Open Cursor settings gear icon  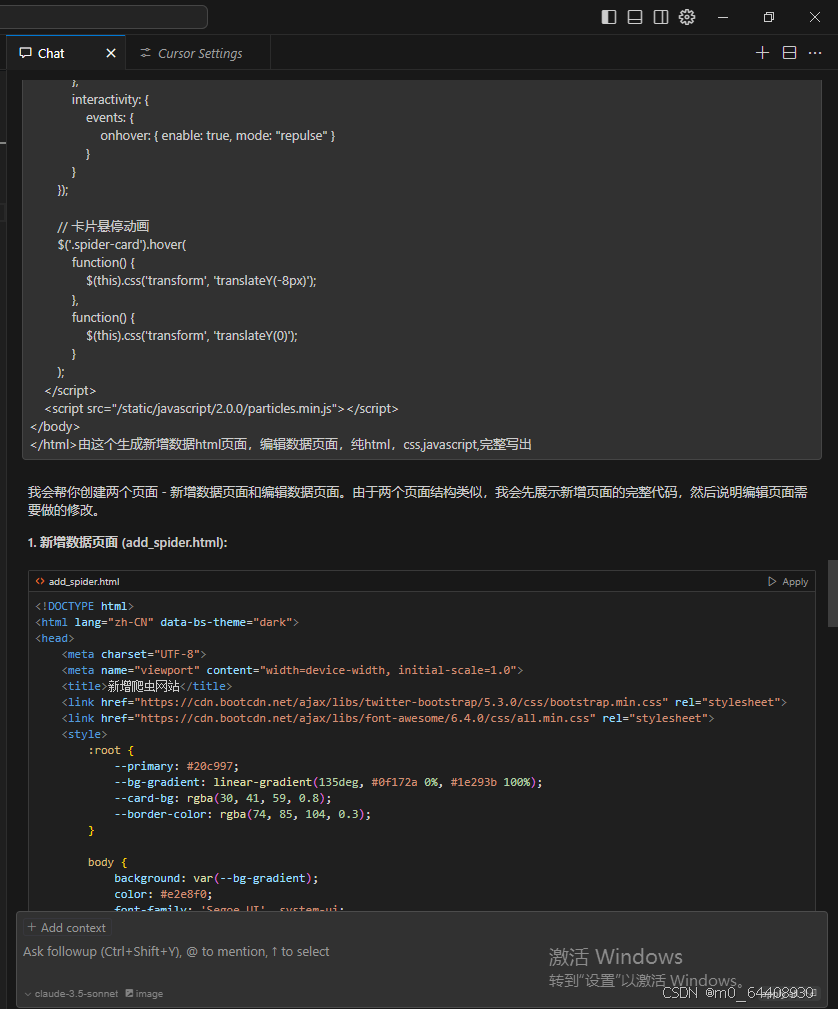pos(687,17)
